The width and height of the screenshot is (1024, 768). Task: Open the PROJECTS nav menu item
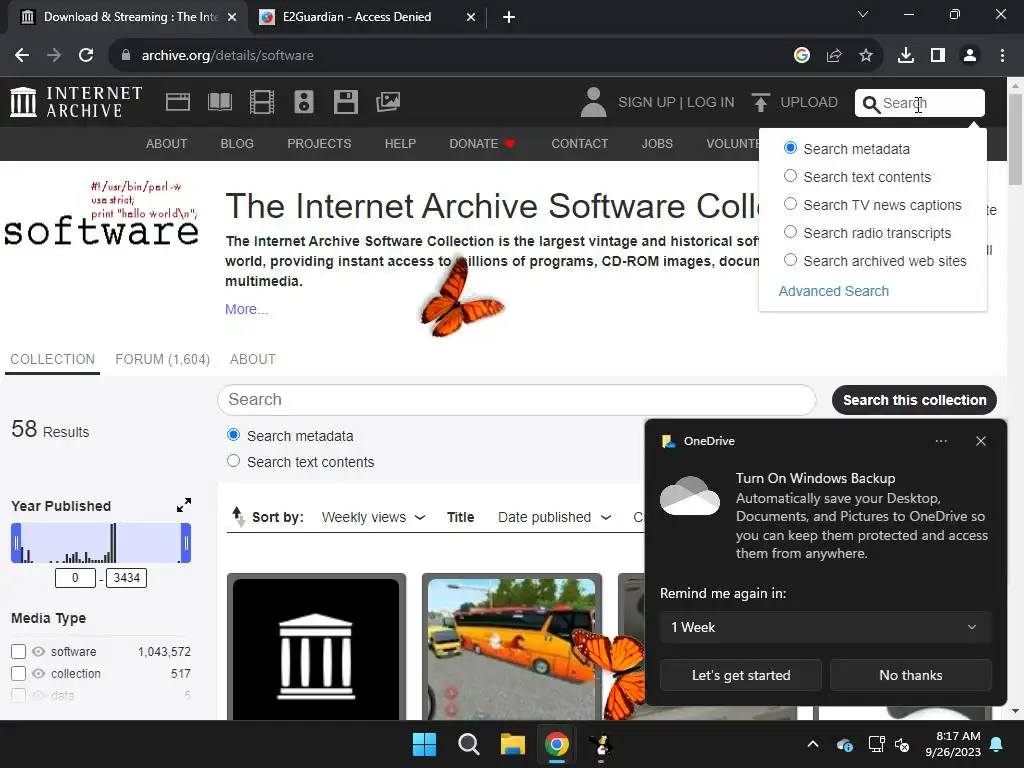(319, 144)
